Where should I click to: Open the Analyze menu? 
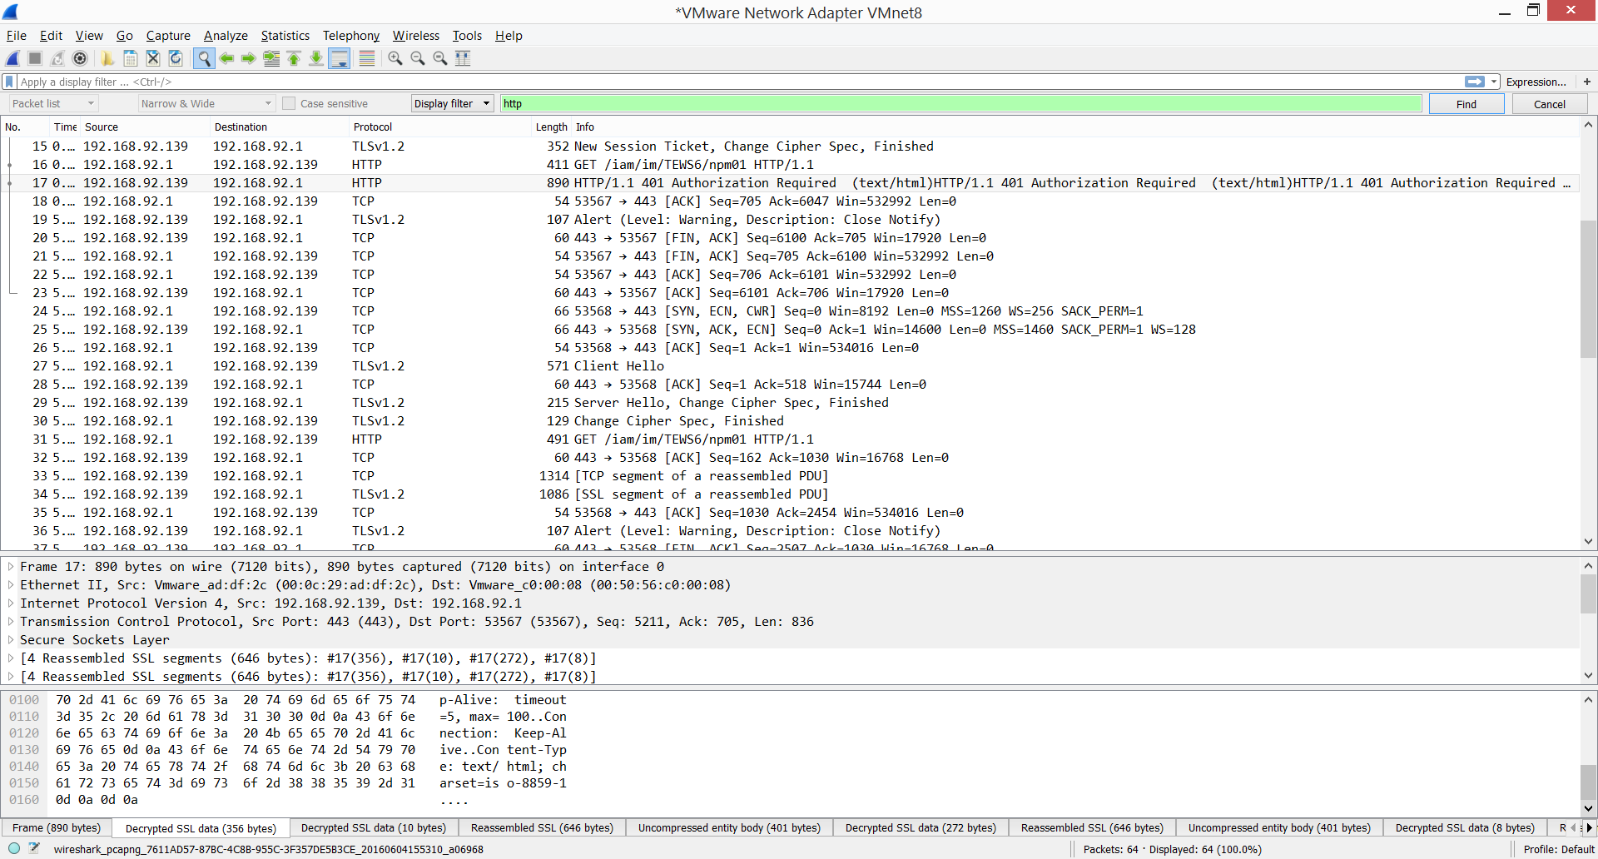[x=226, y=36]
